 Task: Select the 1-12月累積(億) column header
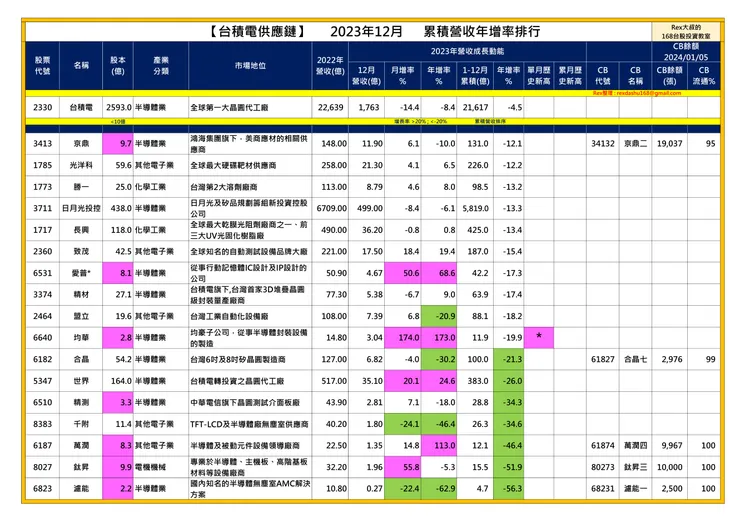tap(475, 76)
